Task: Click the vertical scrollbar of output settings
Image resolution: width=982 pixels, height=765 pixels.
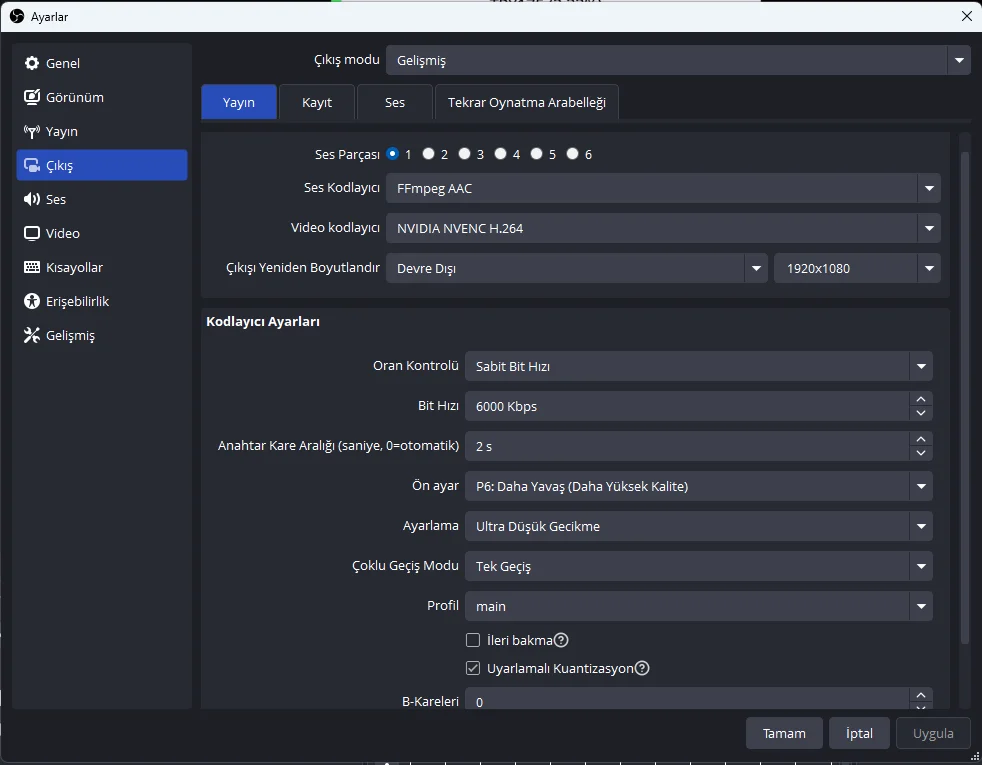Action: point(964,398)
